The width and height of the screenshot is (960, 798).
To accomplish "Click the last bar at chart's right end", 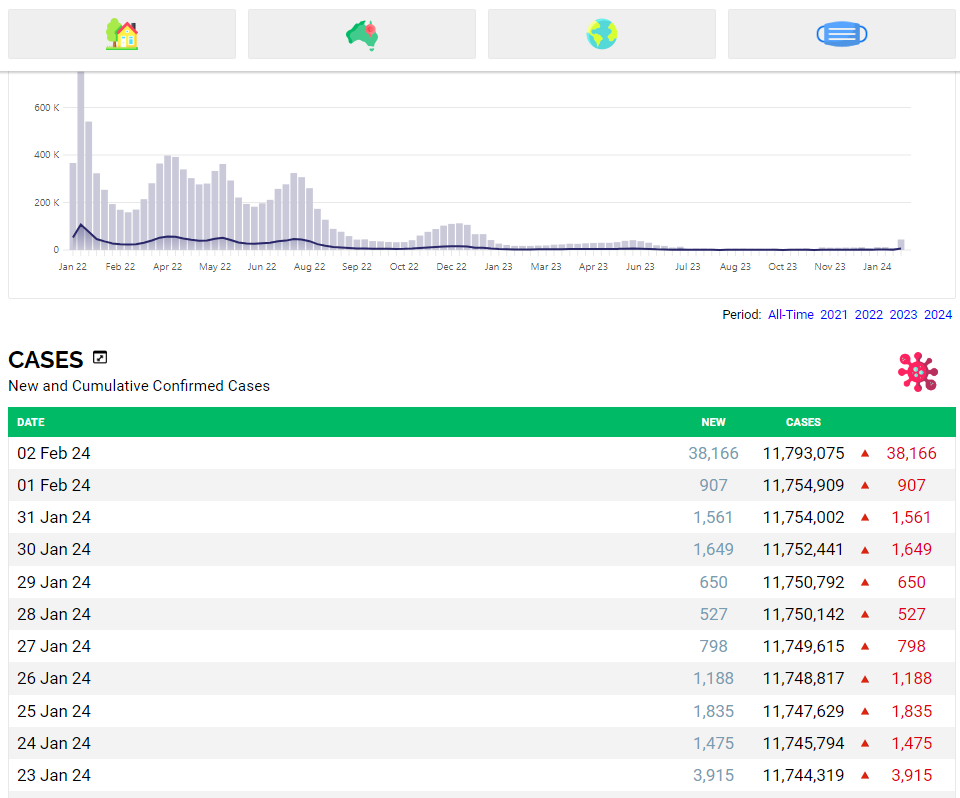I will (x=901, y=244).
